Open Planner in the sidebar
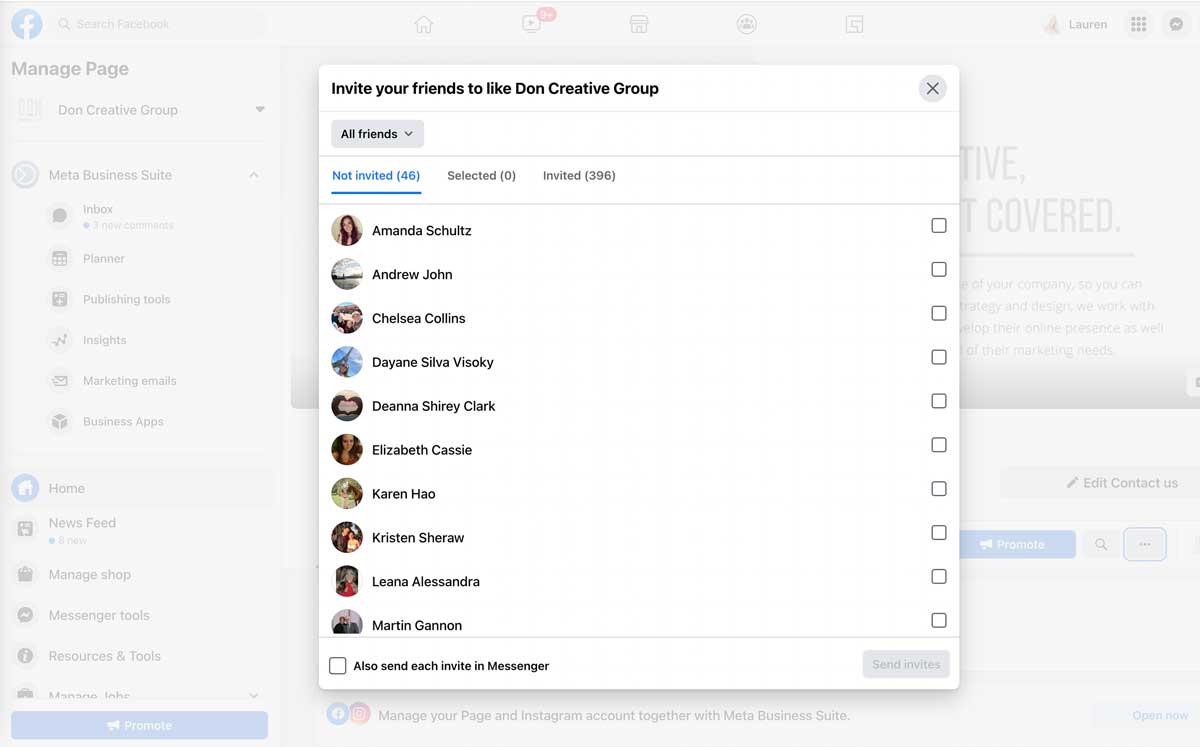This screenshot has width=1200, height=747. [x=104, y=258]
